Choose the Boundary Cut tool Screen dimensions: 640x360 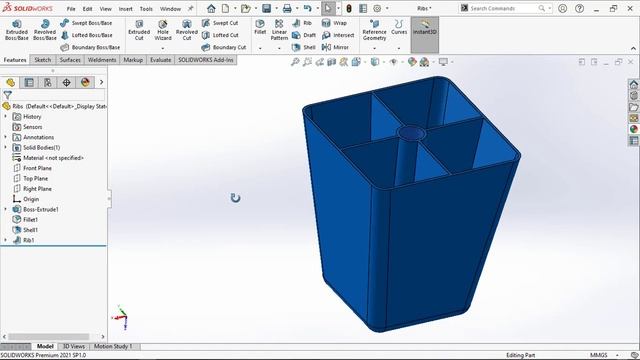[224, 47]
